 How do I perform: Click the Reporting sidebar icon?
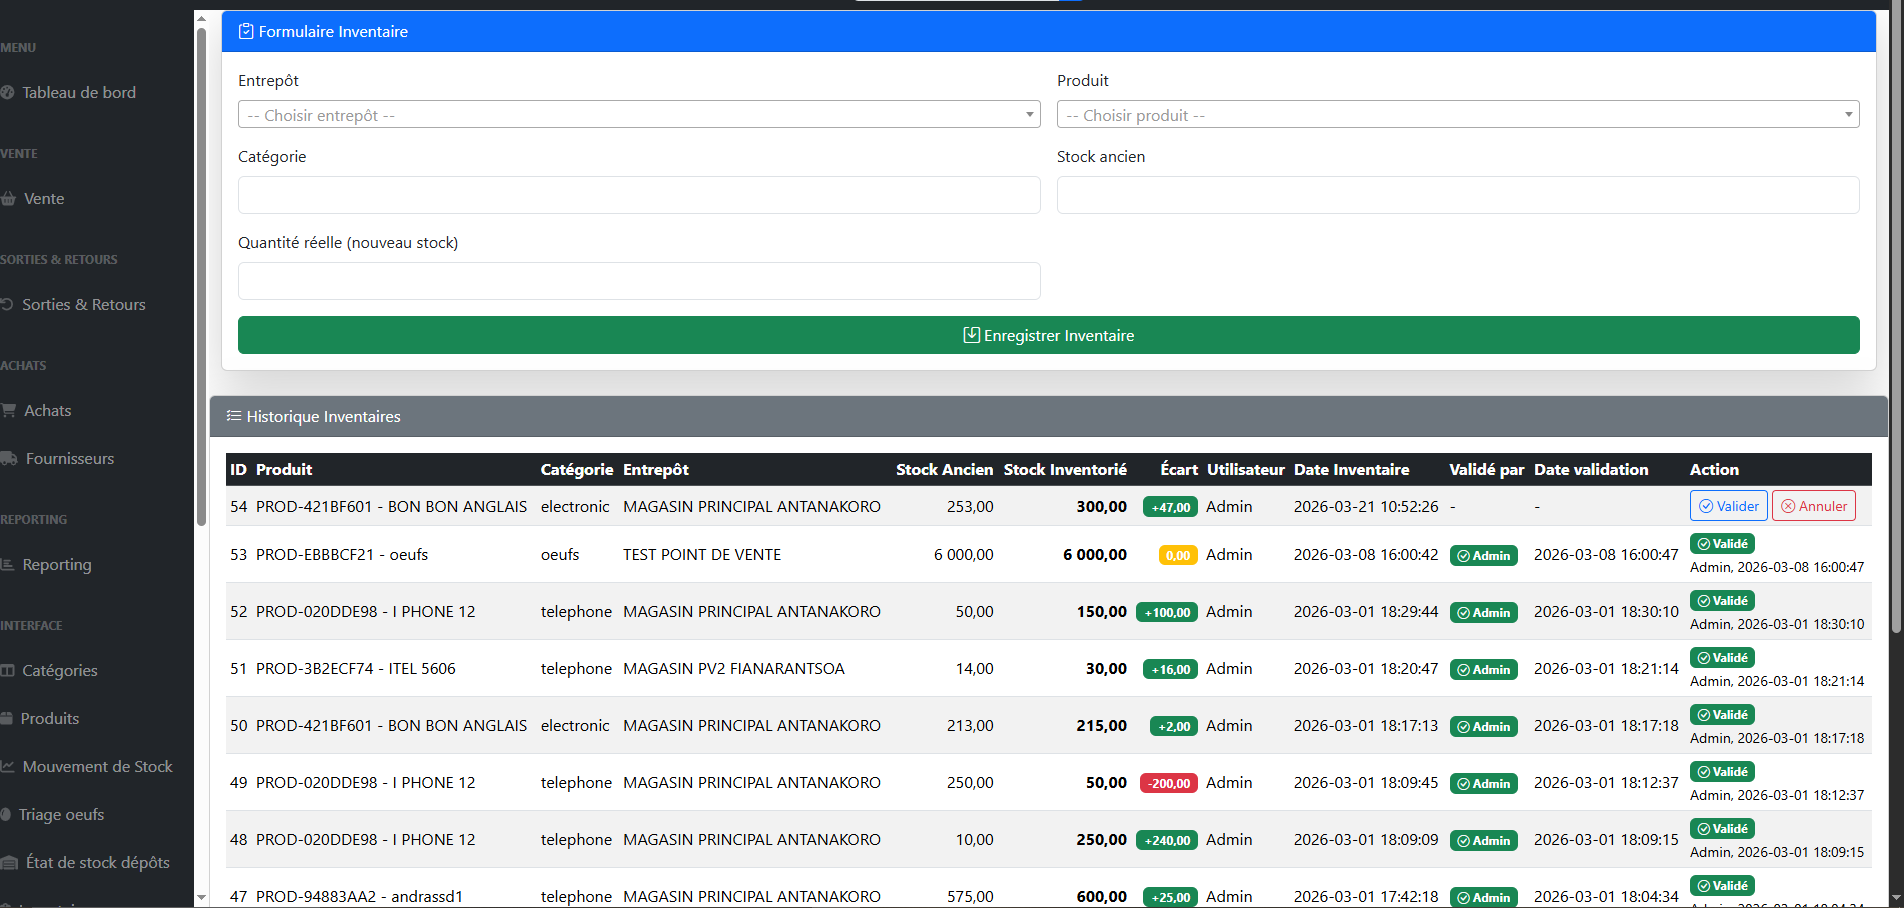[x=7, y=564]
